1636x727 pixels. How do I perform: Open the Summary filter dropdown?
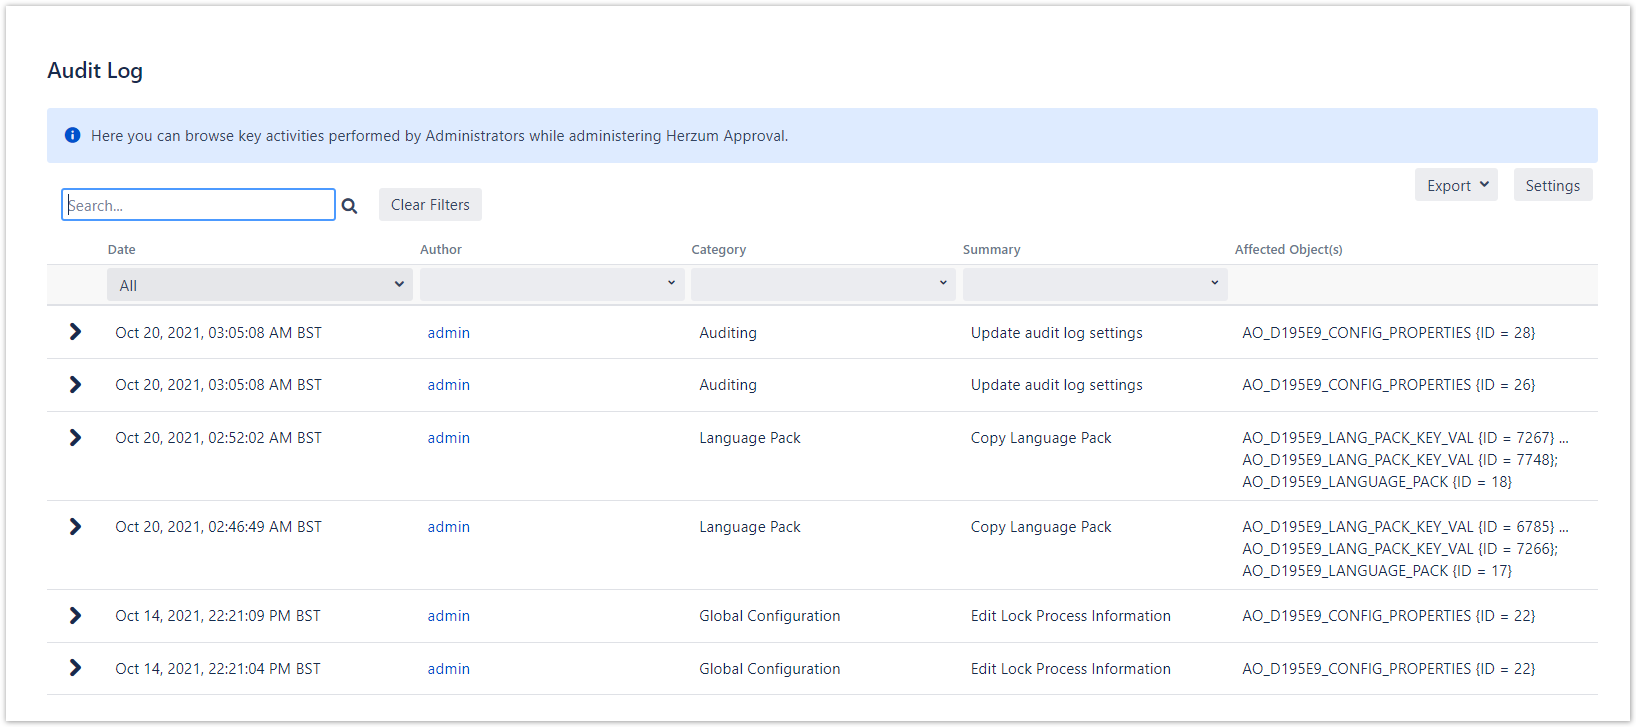[1095, 284]
